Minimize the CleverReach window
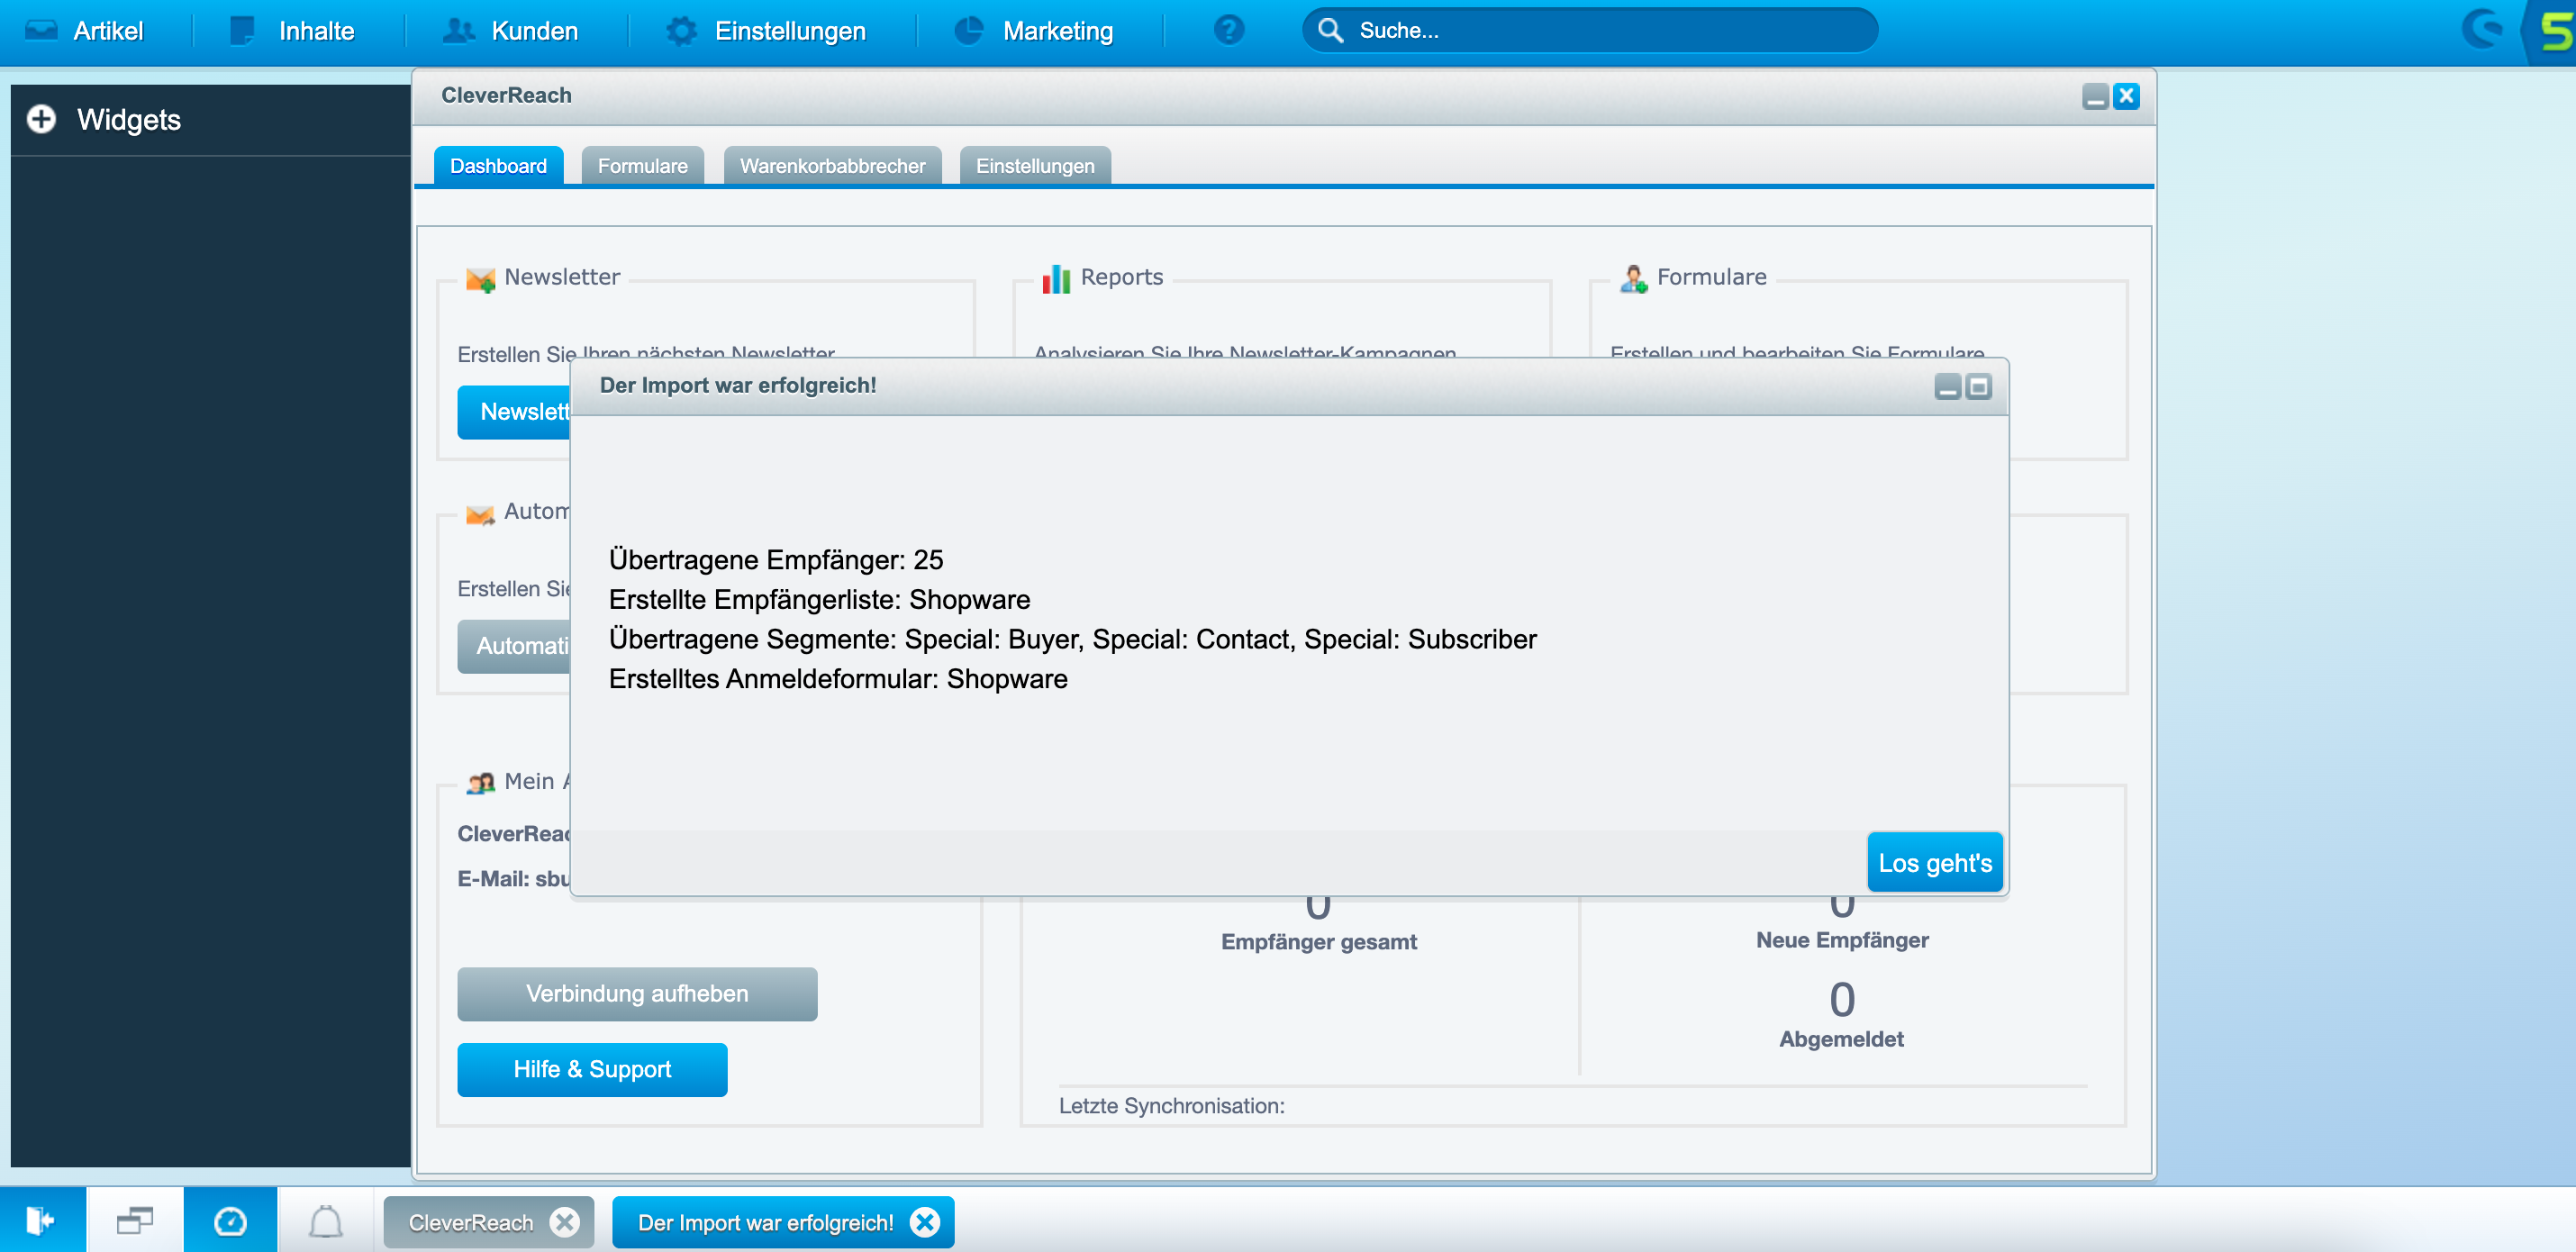Viewport: 2576px width, 1252px height. point(2095,96)
